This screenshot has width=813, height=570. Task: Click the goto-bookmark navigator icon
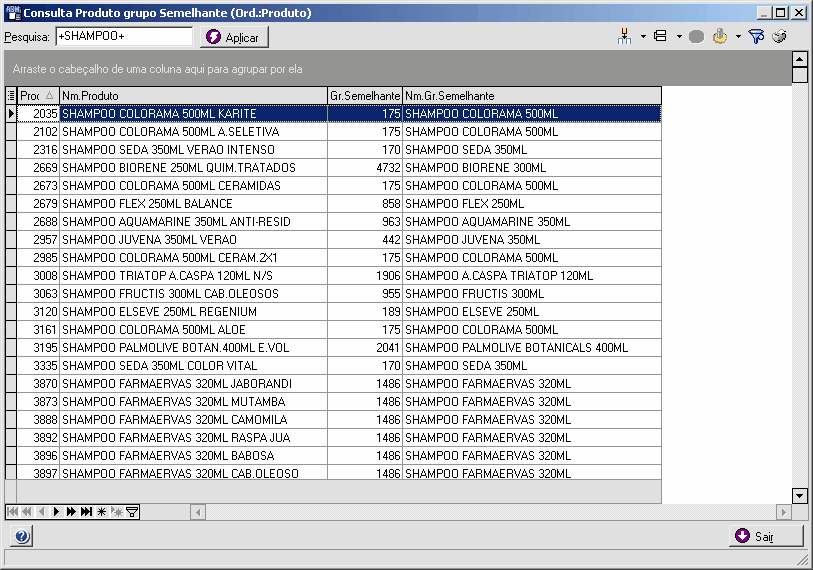click(x=117, y=512)
